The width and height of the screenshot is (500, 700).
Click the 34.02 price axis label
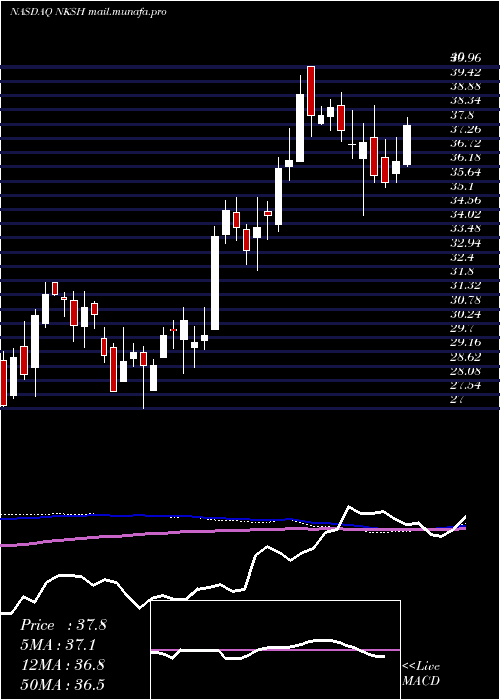click(x=465, y=215)
